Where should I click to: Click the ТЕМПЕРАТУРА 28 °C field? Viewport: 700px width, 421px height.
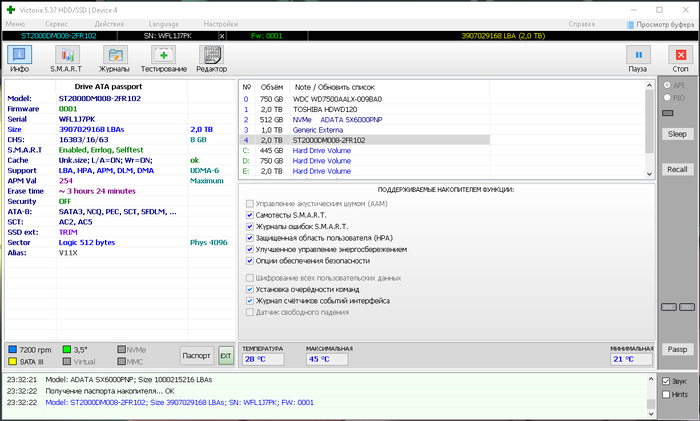pyautogui.click(x=263, y=359)
